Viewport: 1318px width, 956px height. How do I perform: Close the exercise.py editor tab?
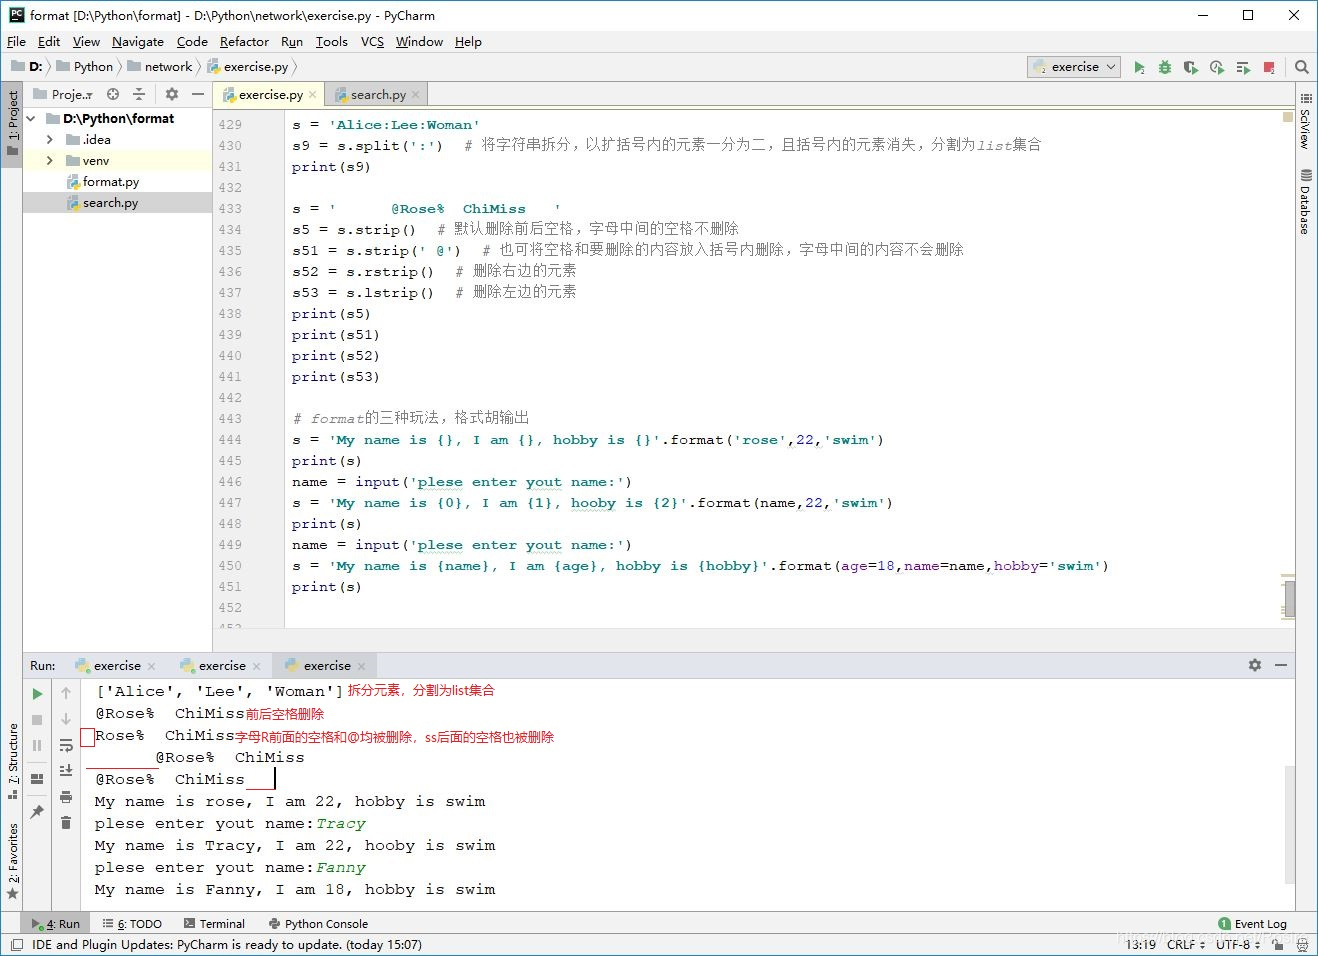(313, 95)
